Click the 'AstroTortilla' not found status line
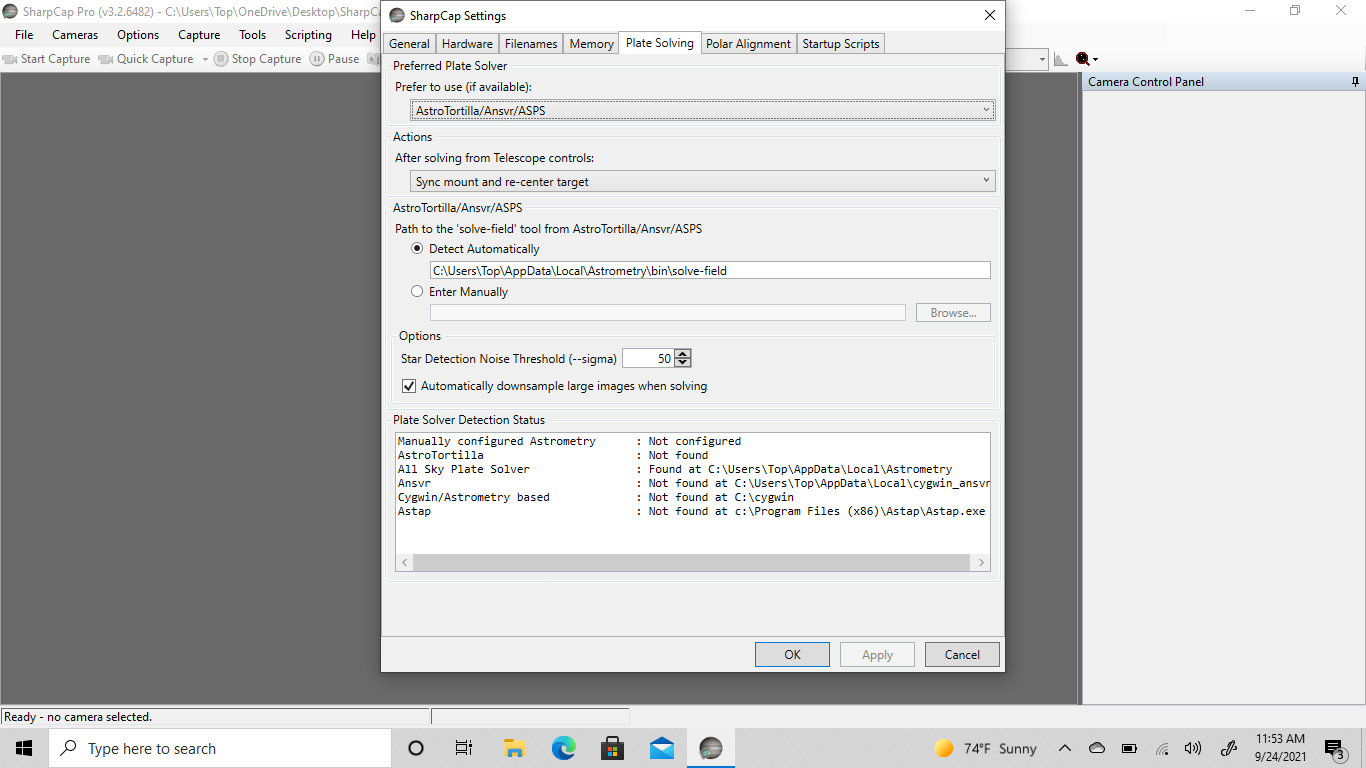Screen dimensions: 1366x768 [553, 455]
